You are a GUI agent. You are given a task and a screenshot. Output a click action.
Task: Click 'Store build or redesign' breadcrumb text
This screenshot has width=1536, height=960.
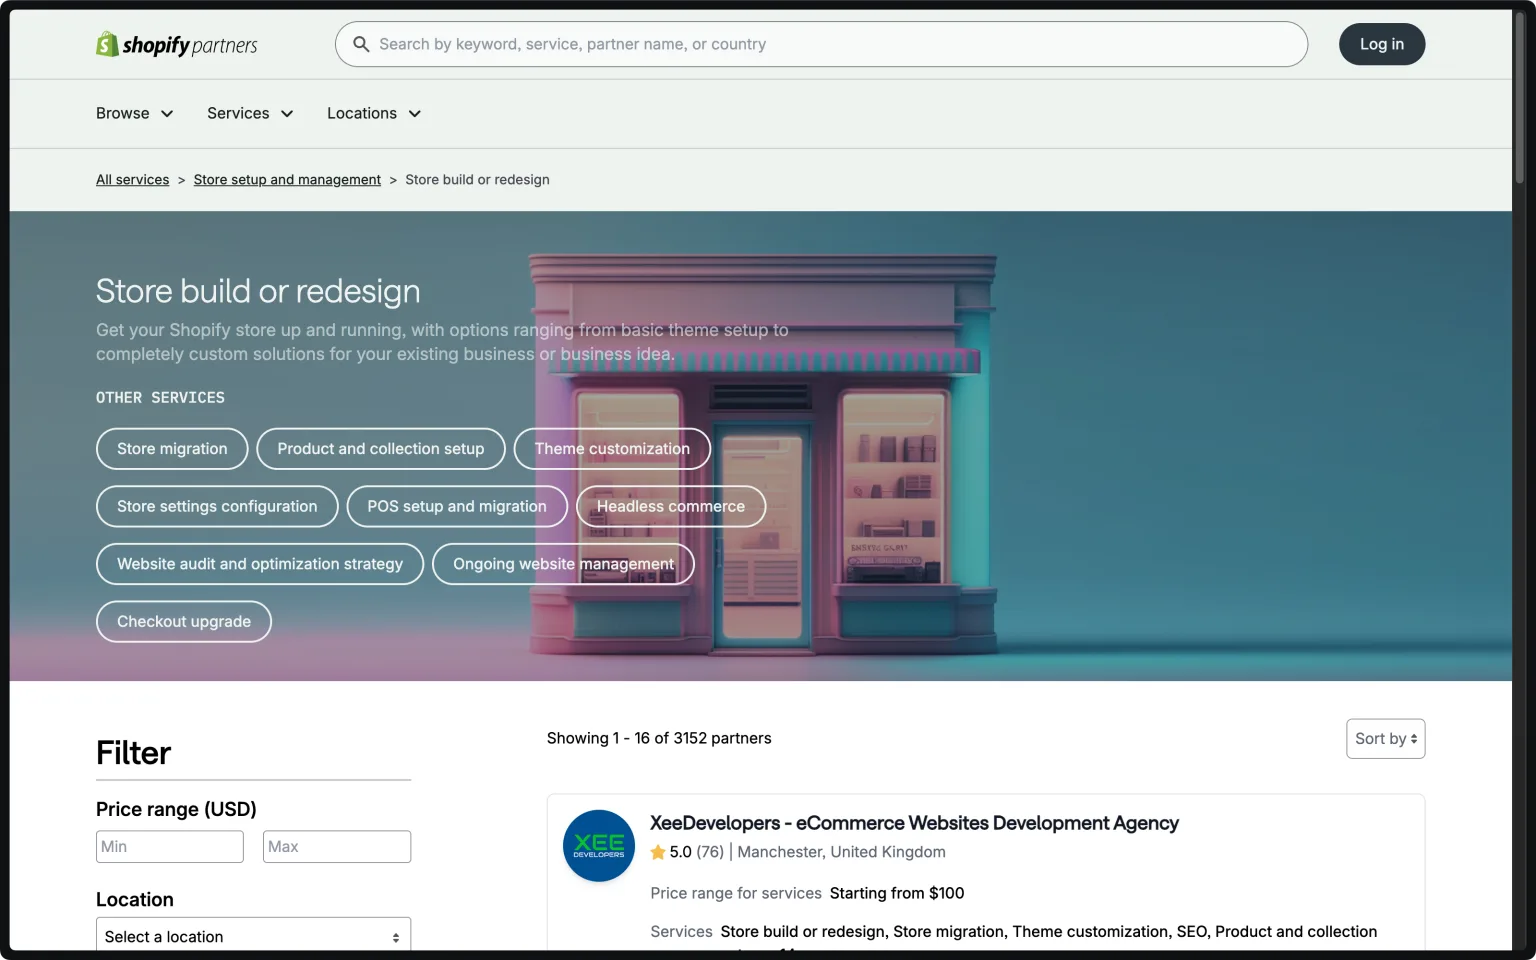(477, 180)
